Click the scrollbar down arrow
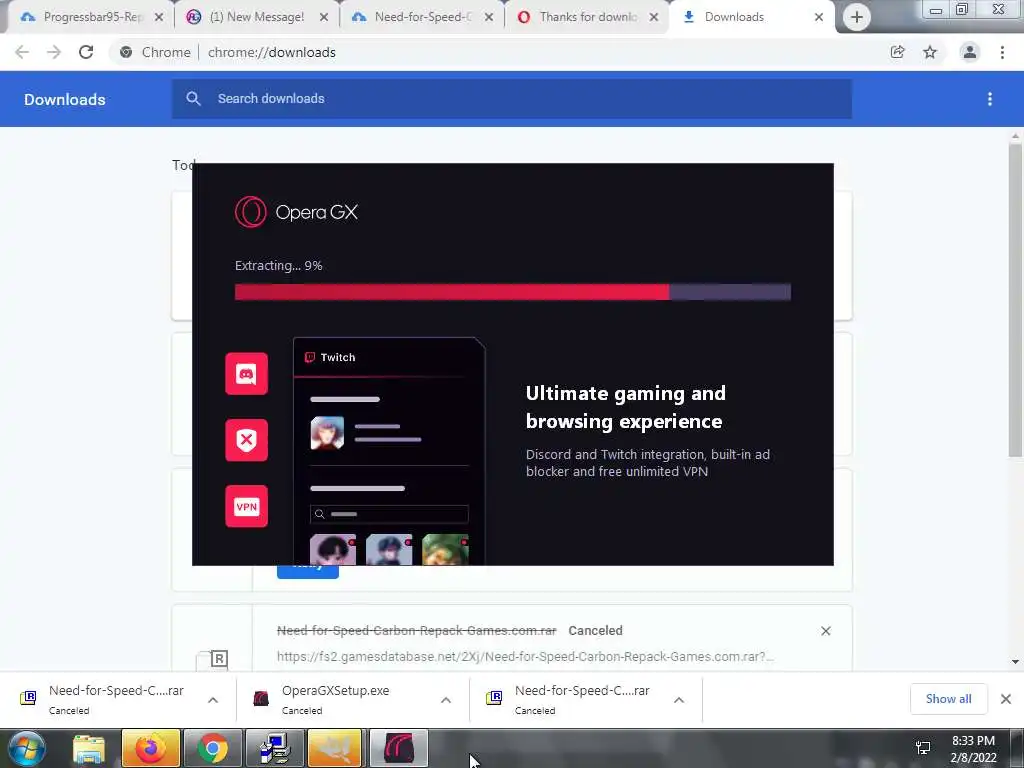 [1015, 662]
